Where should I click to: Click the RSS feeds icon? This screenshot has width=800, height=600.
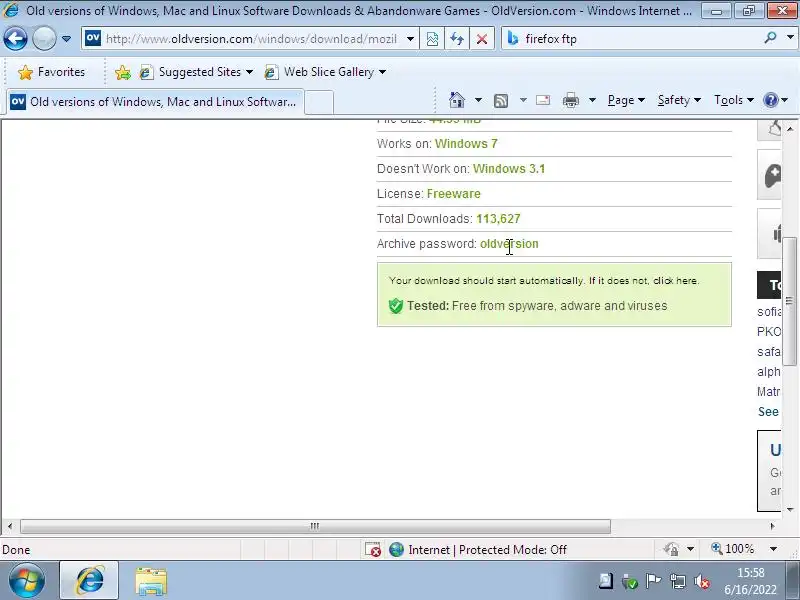click(501, 101)
